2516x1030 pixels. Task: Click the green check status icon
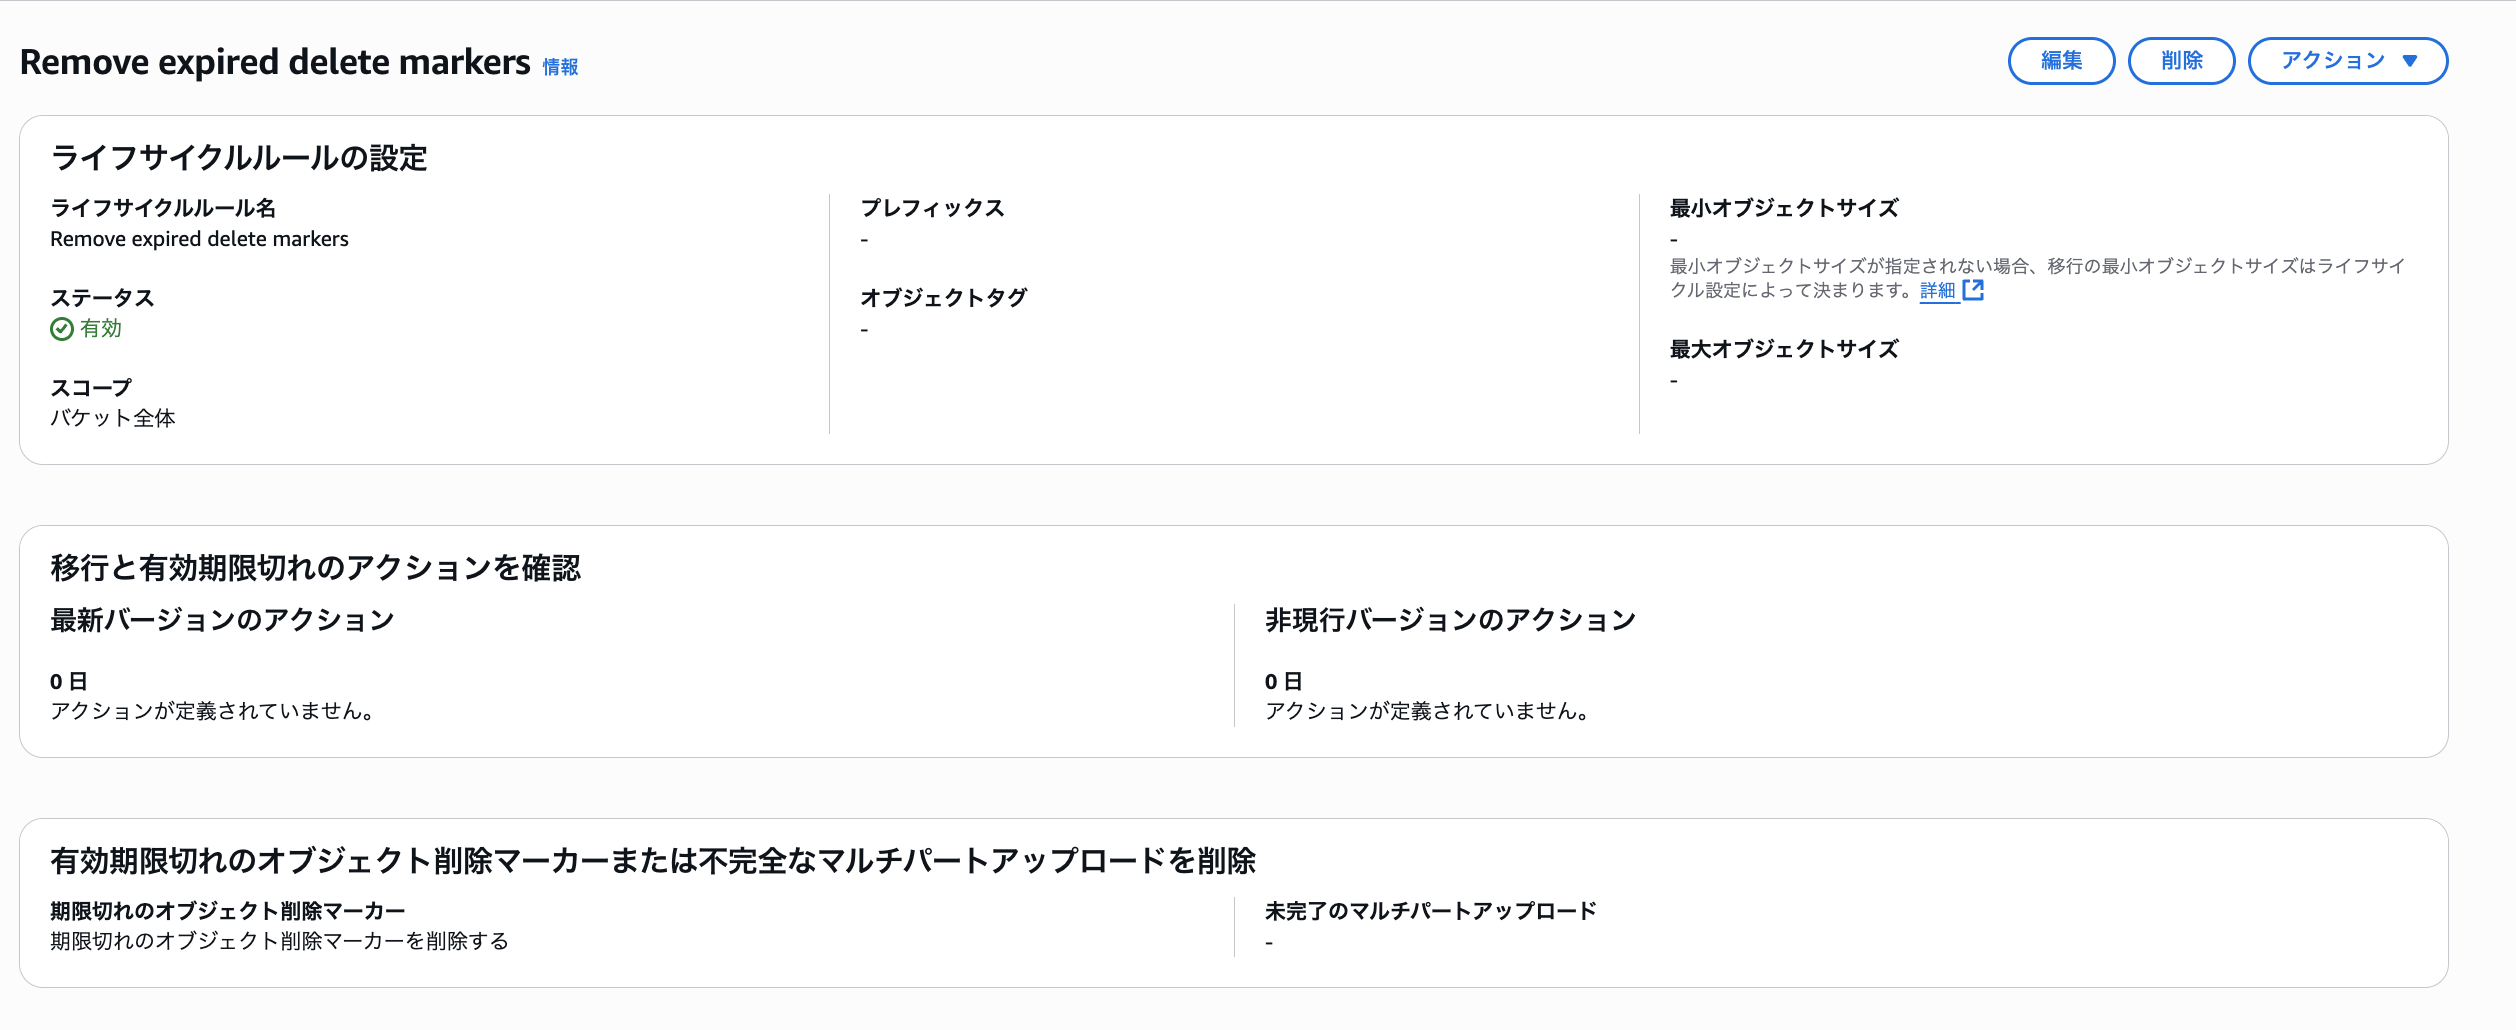point(62,329)
